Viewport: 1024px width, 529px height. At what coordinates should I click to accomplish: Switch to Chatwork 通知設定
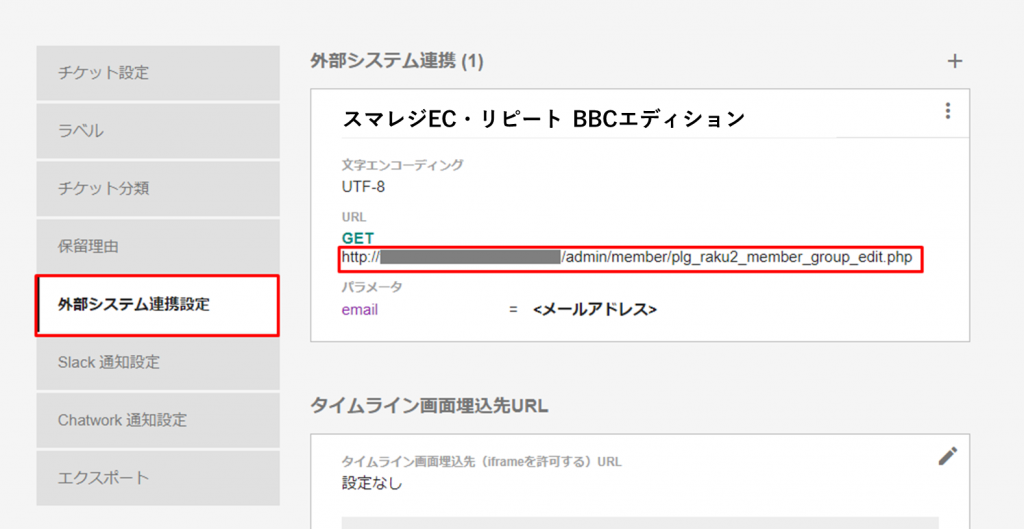pos(158,420)
